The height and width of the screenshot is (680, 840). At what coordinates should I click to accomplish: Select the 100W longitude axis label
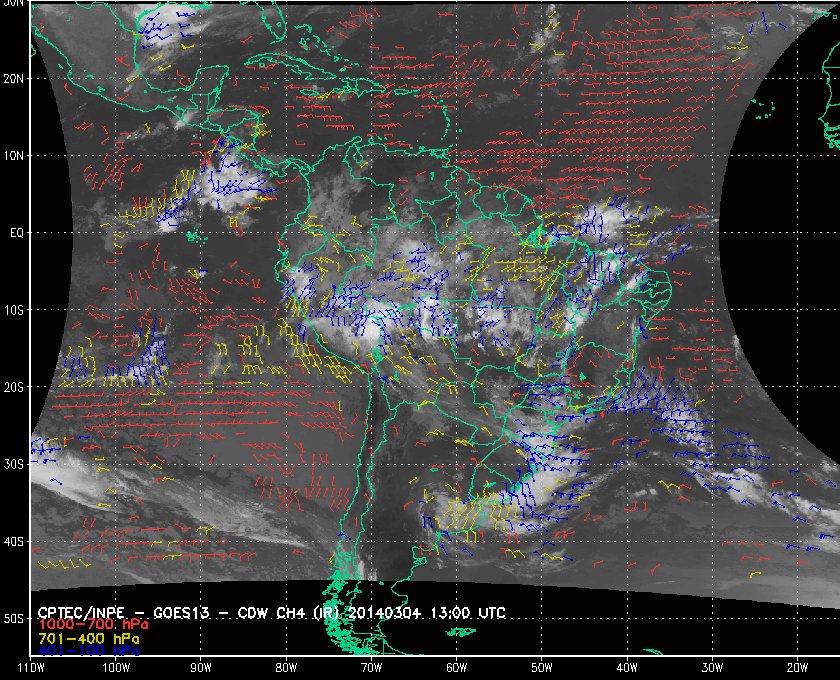[115, 667]
